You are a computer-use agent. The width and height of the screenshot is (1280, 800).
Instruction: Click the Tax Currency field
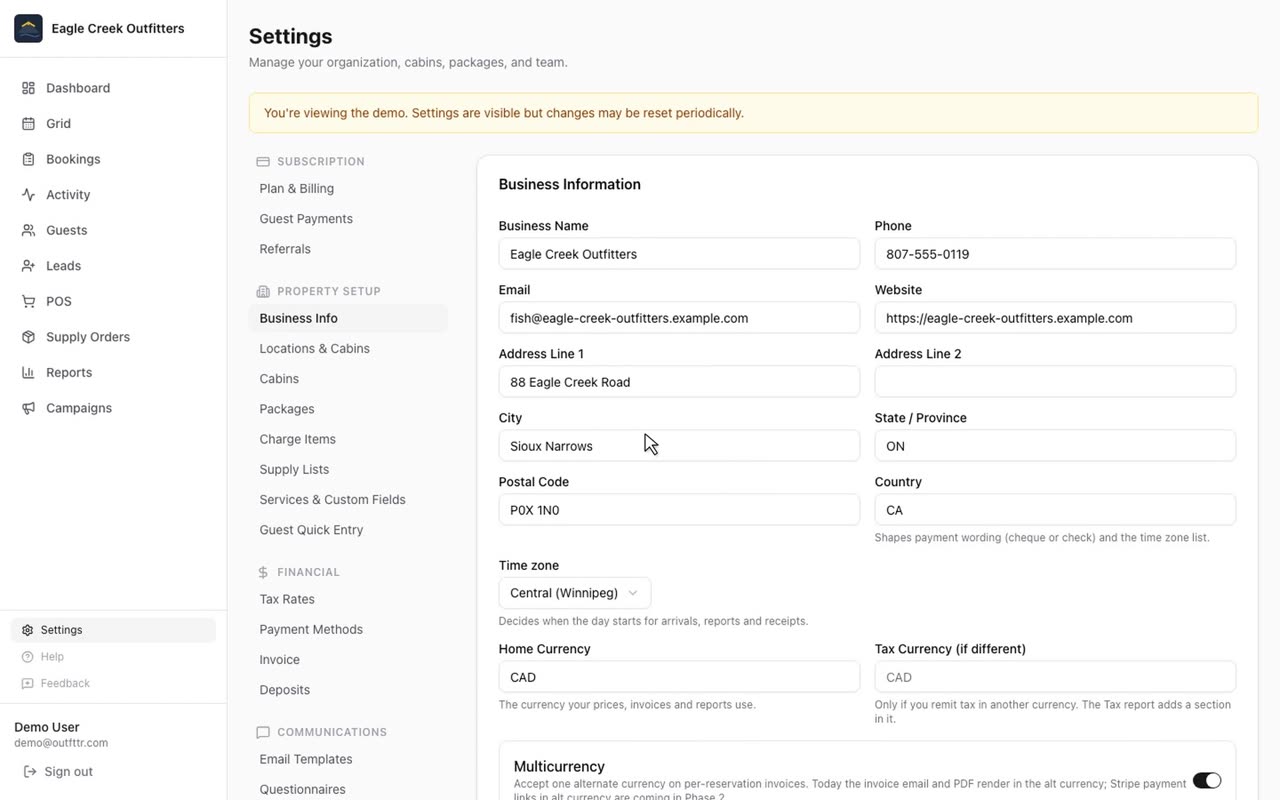click(x=1055, y=677)
